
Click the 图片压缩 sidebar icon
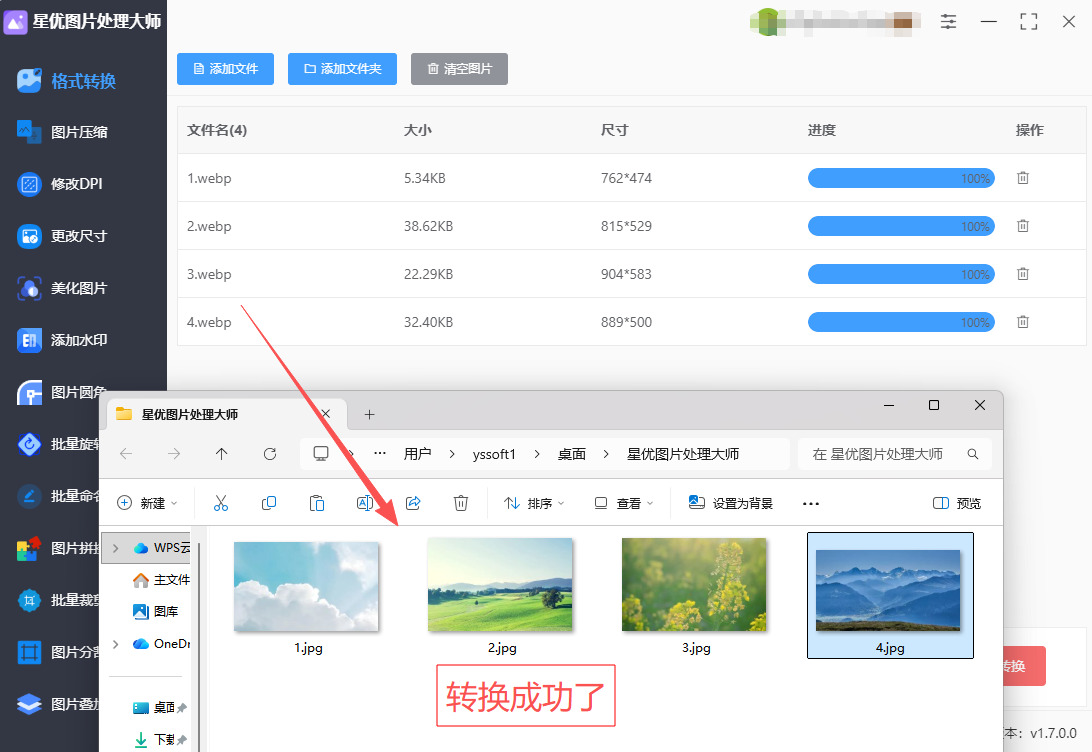pyautogui.click(x=29, y=132)
